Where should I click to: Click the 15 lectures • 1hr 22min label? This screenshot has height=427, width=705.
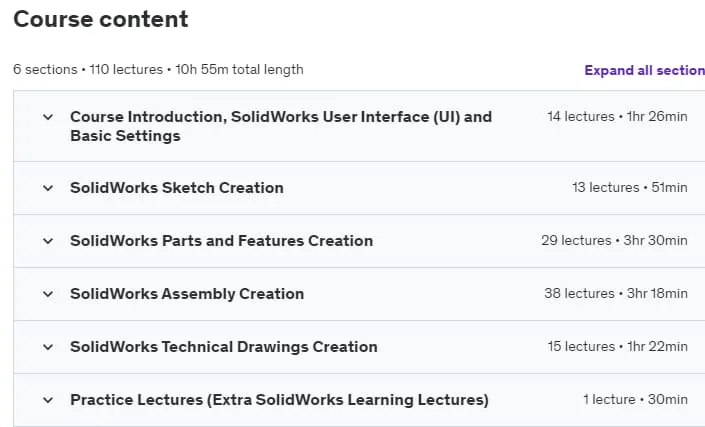point(618,347)
